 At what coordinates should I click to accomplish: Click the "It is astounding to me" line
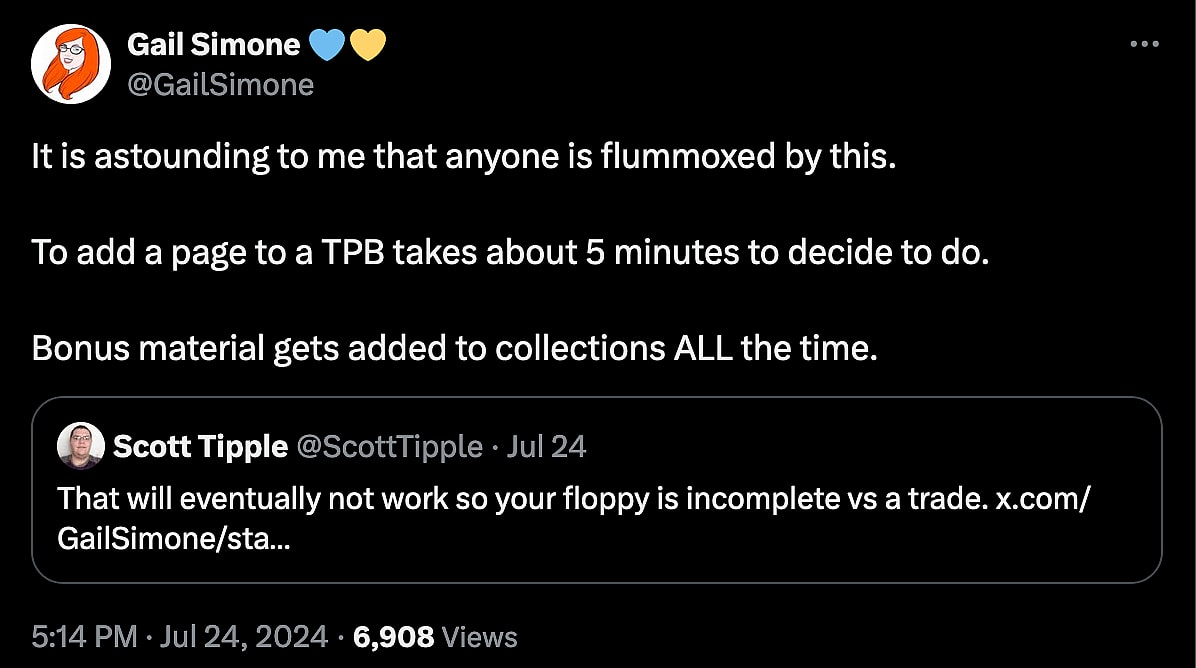click(459, 157)
